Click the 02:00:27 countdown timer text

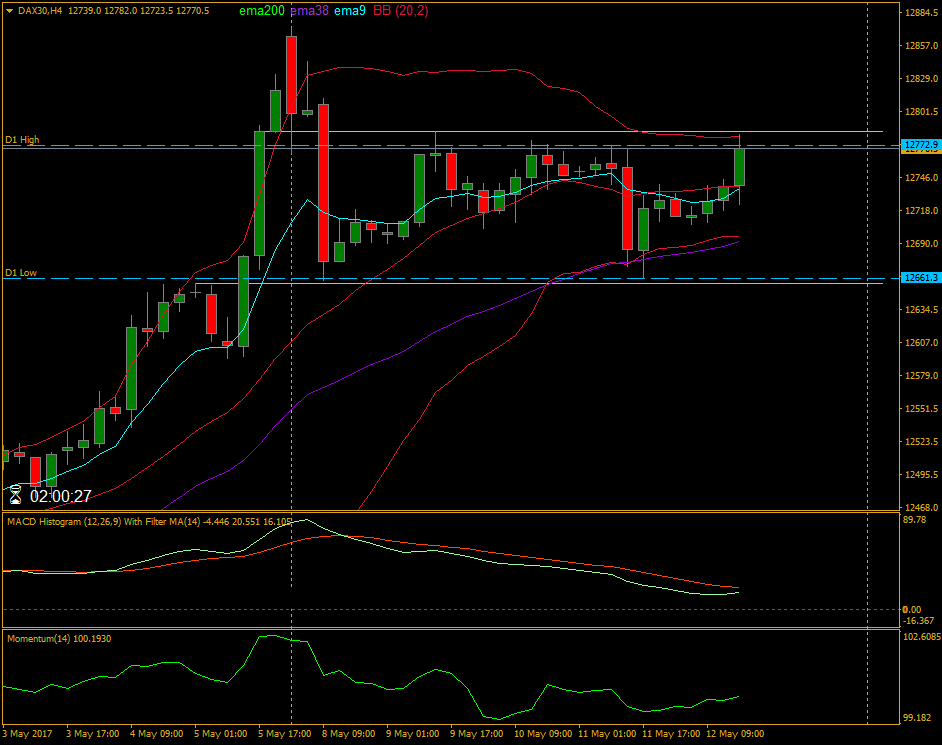[62, 493]
